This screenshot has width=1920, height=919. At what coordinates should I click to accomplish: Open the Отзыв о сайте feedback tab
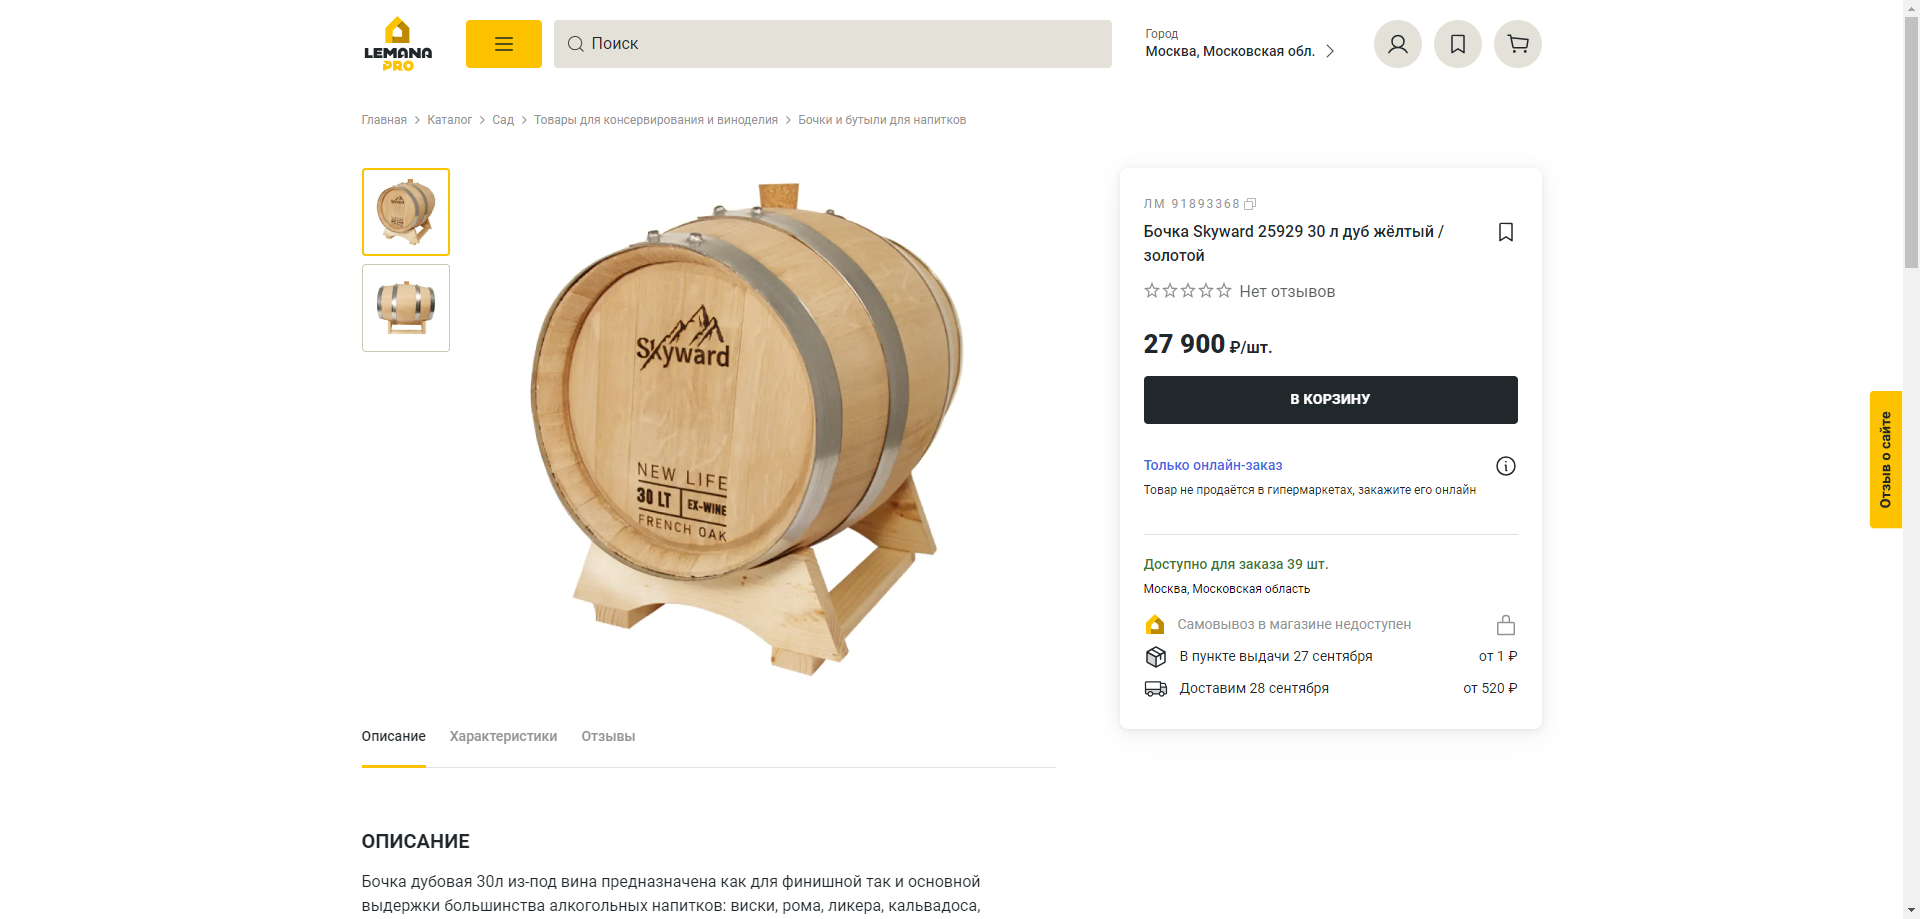[1885, 459]
